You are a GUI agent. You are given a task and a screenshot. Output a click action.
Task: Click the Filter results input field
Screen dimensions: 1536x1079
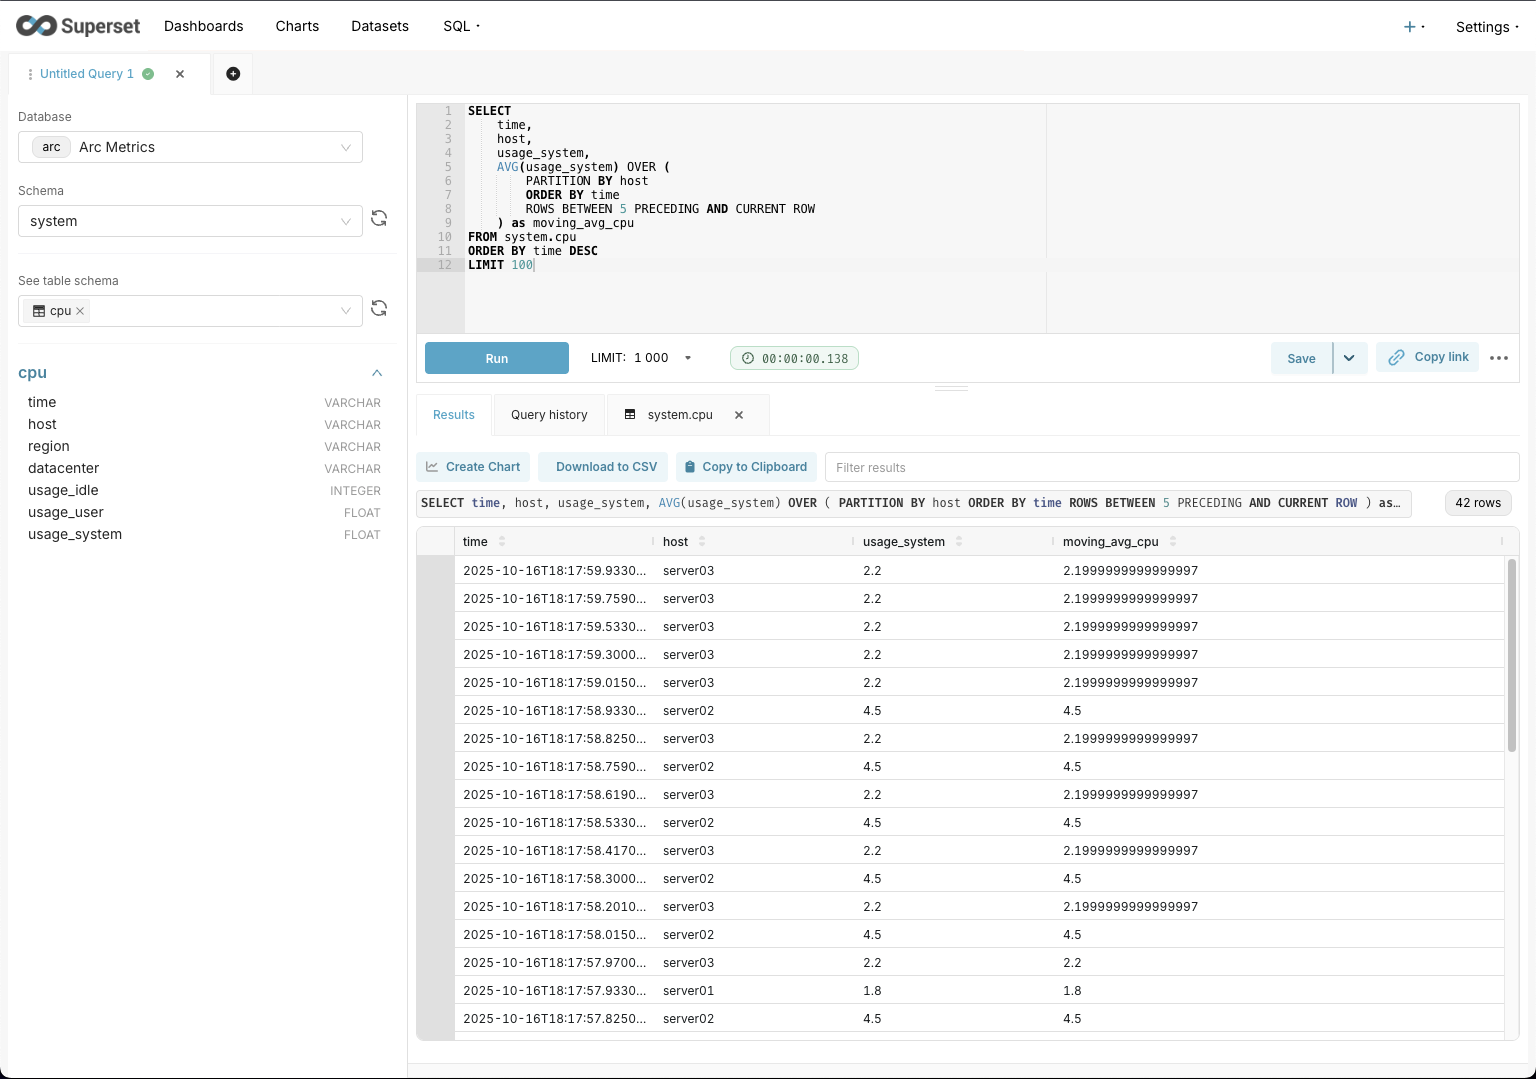[1170, 467]
